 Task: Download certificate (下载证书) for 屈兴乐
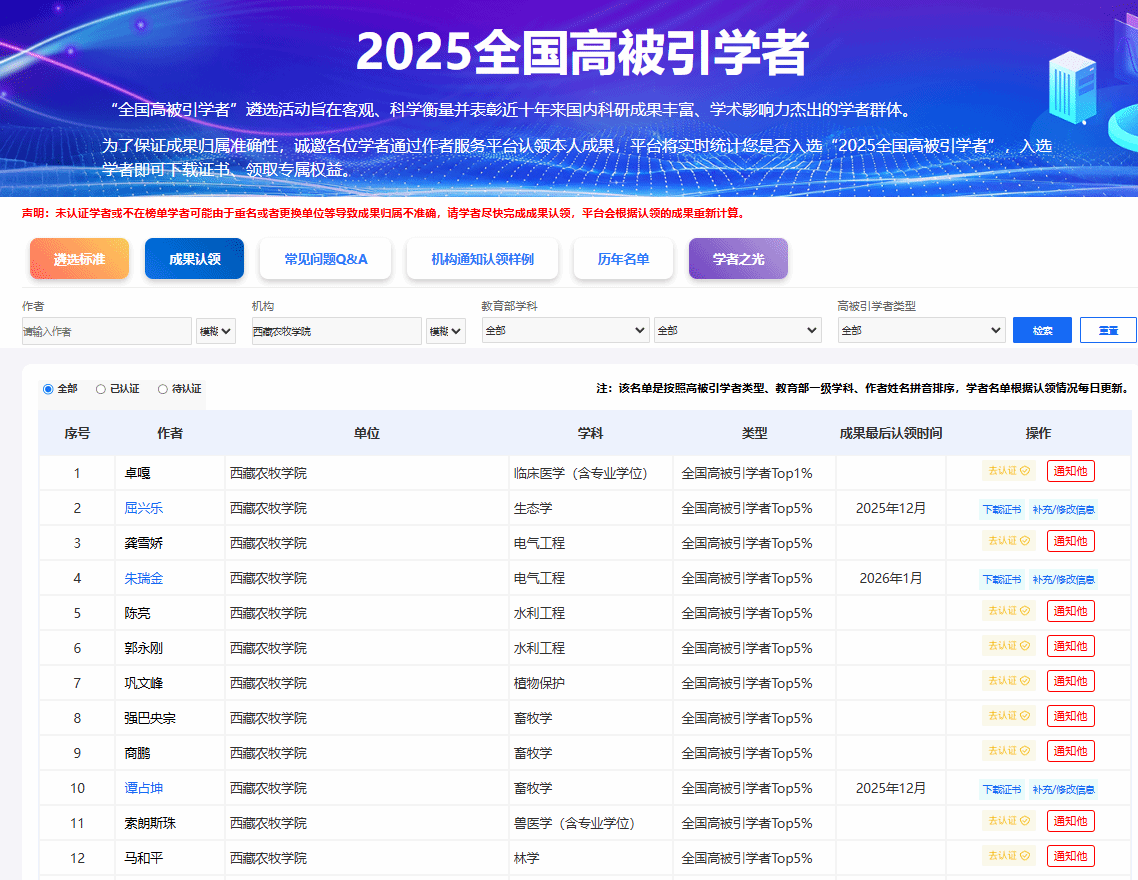click(x=1001, y=509)
